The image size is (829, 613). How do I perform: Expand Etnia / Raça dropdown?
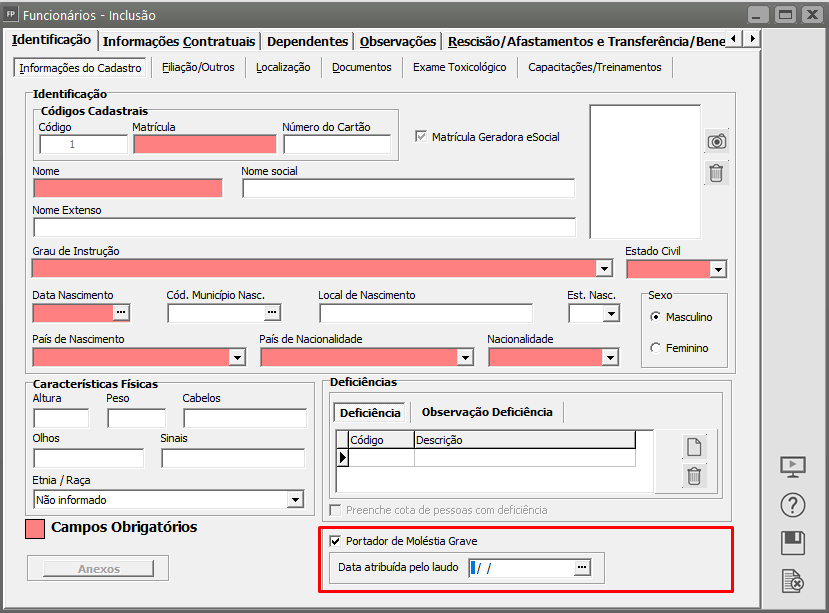pos(295,499)
